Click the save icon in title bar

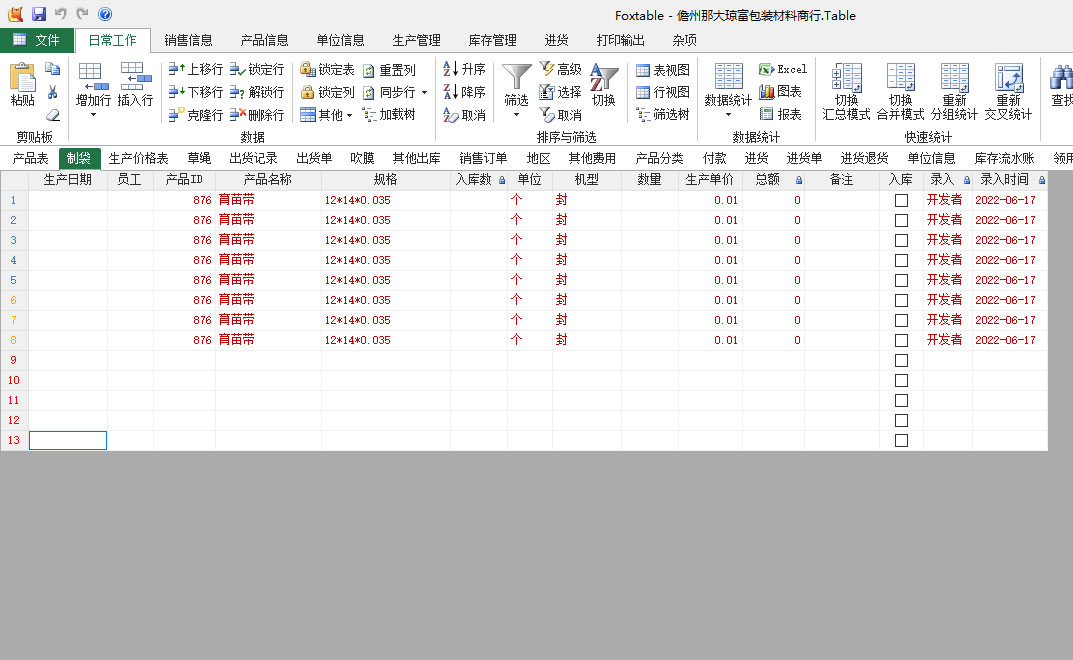coord(39,14)
